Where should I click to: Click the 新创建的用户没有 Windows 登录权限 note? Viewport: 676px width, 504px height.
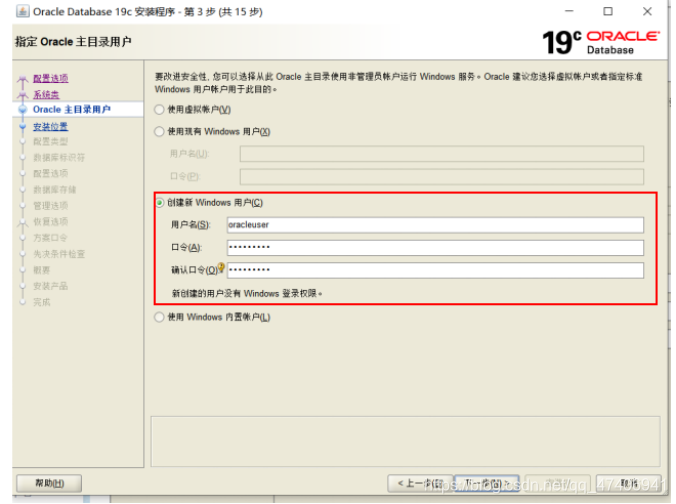pos(247,294)
